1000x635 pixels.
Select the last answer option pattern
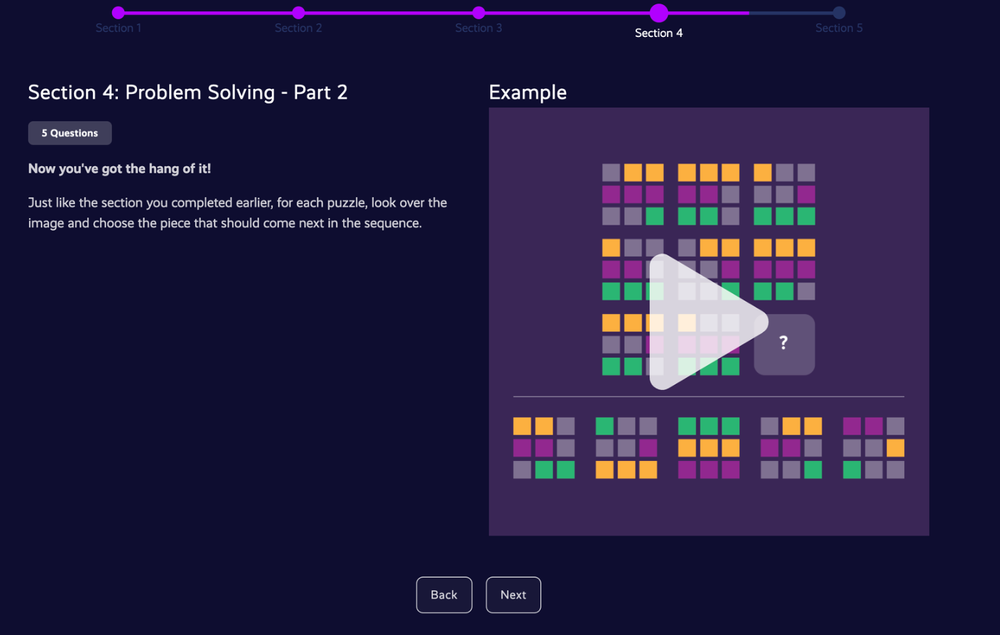[874, 446]
